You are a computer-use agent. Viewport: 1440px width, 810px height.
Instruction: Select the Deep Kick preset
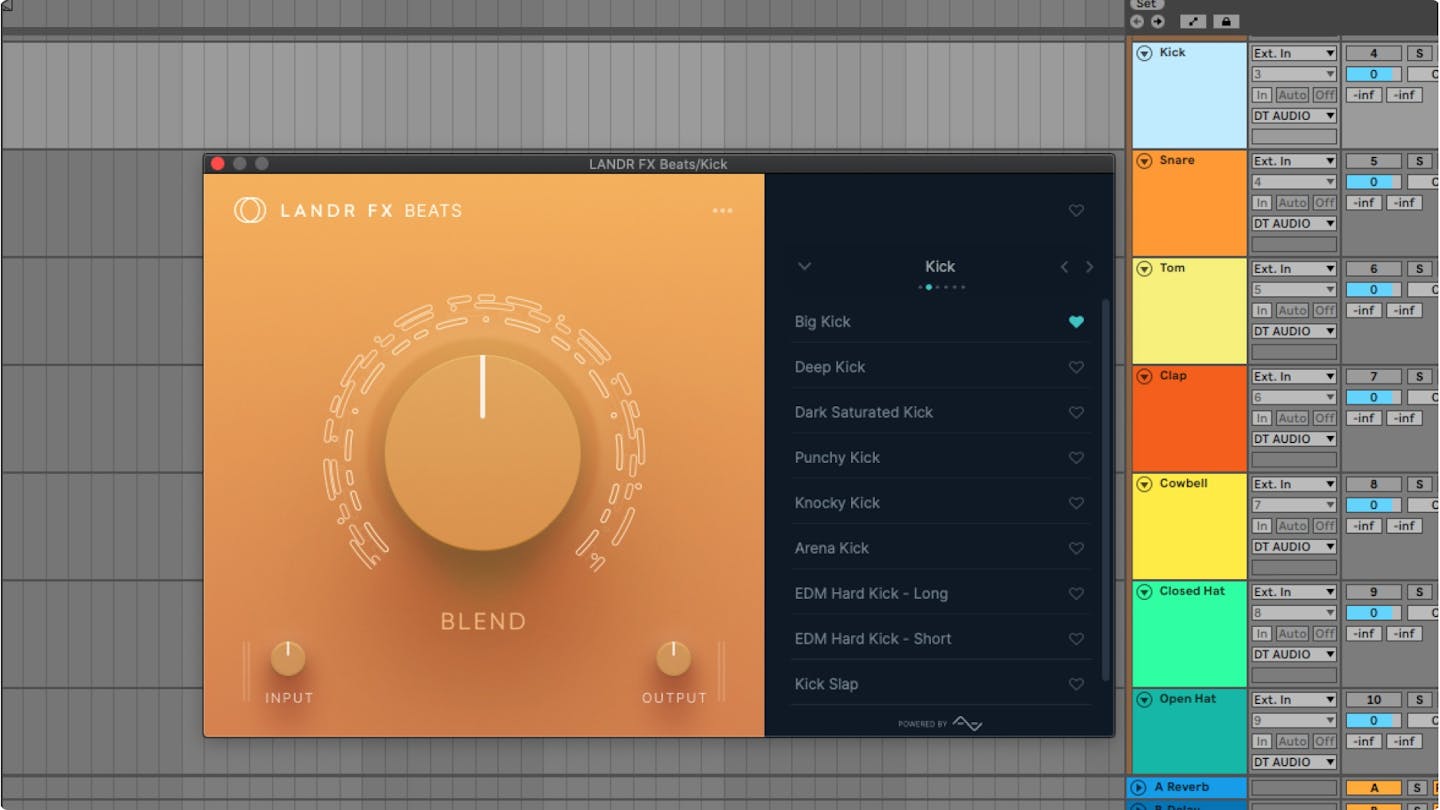830,367
